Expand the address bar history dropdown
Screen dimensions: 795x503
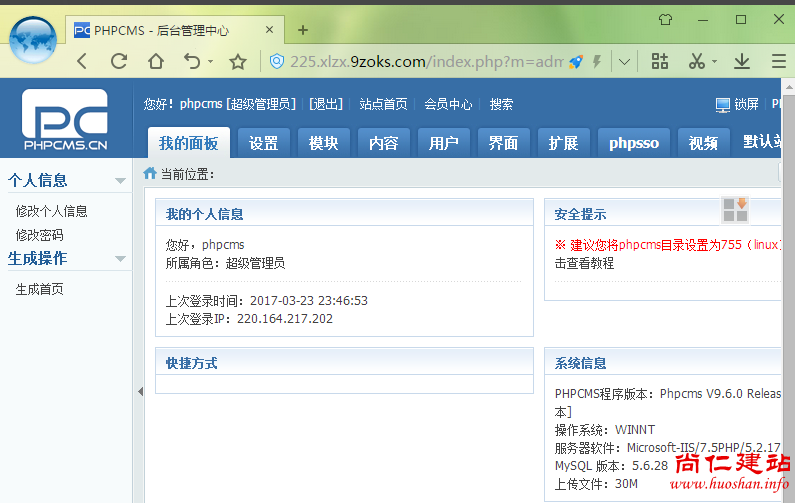point(624,62)
